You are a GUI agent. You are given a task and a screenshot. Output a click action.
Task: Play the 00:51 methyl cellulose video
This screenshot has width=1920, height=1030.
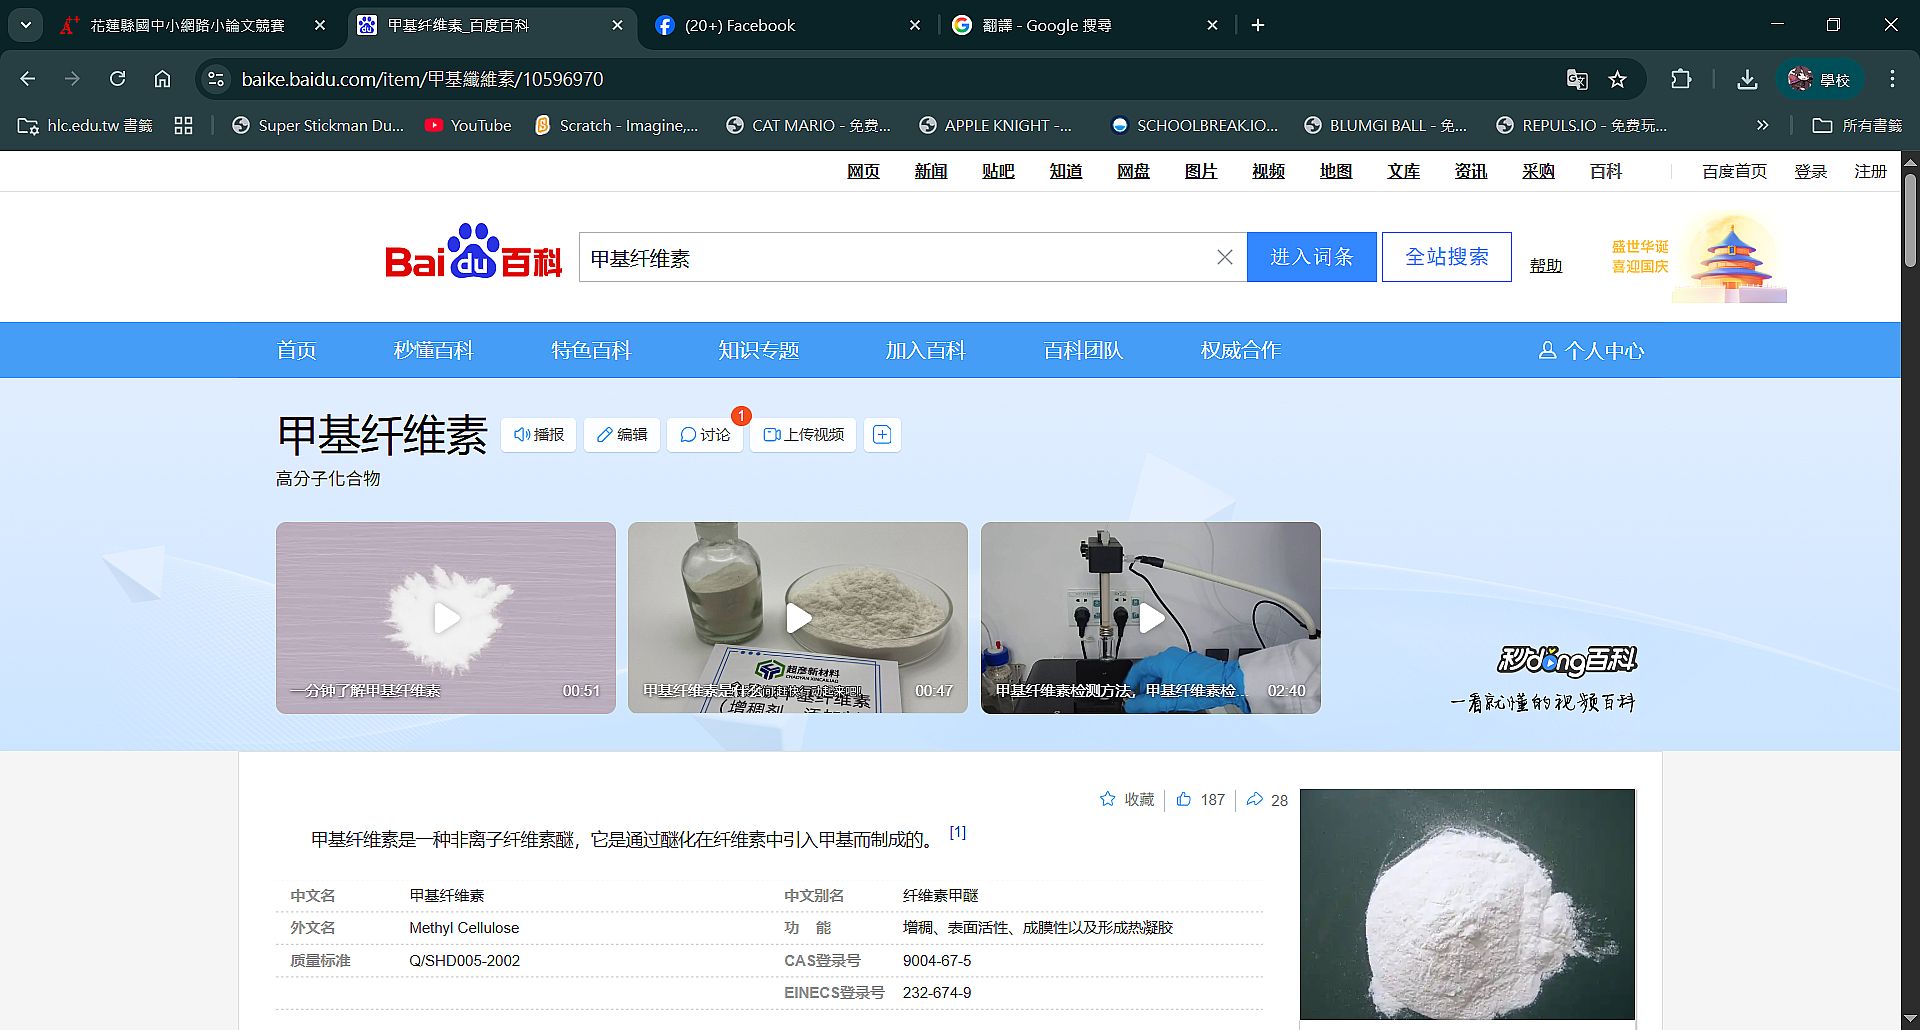[446, 618]
